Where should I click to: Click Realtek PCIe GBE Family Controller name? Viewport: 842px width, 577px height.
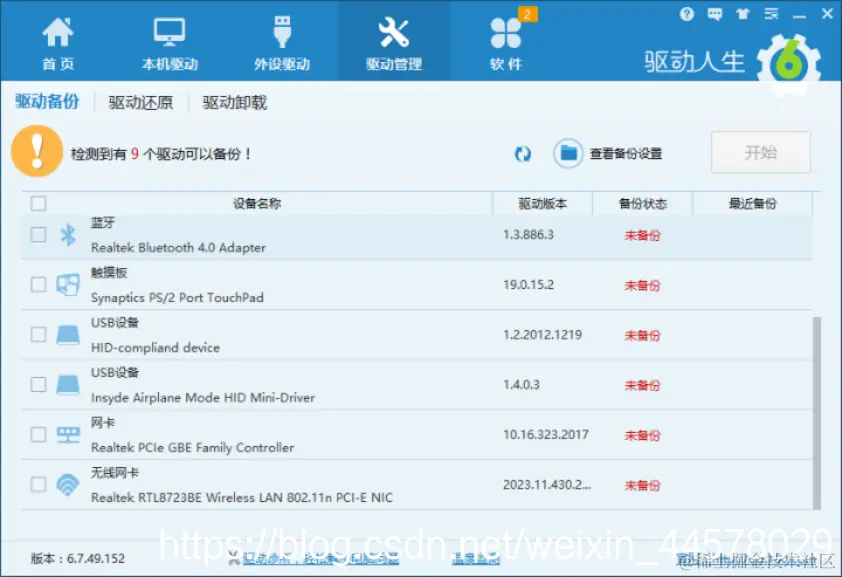click(x=192, y=447)
